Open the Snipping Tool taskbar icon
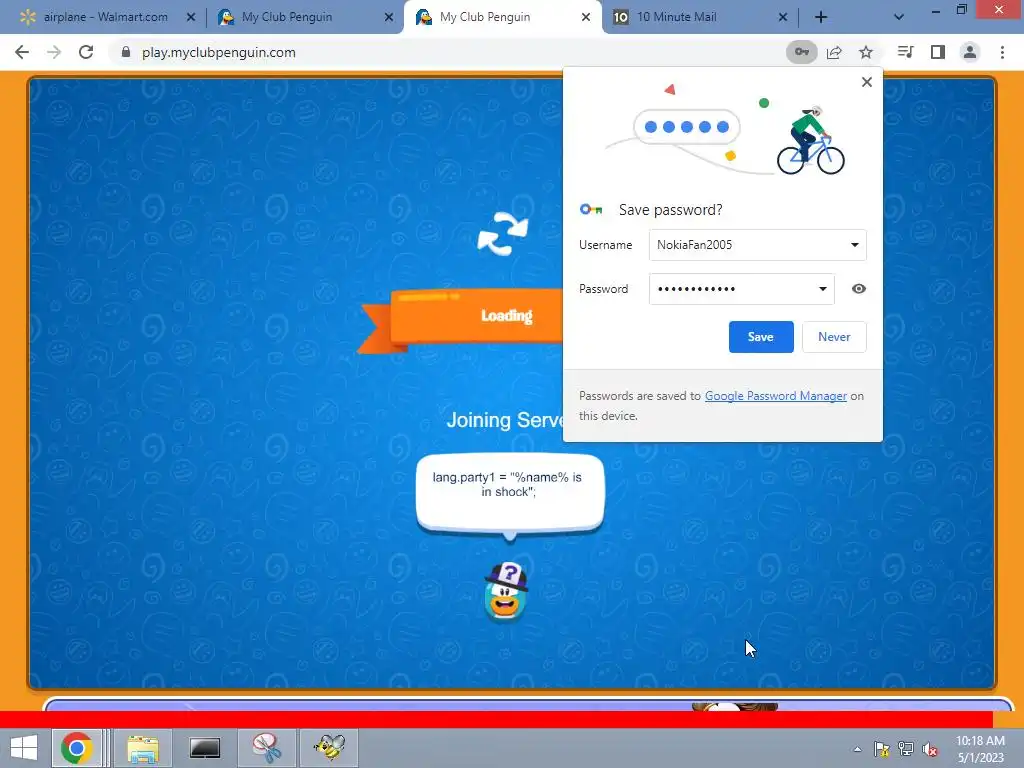1024x768 pixels. 266,748
